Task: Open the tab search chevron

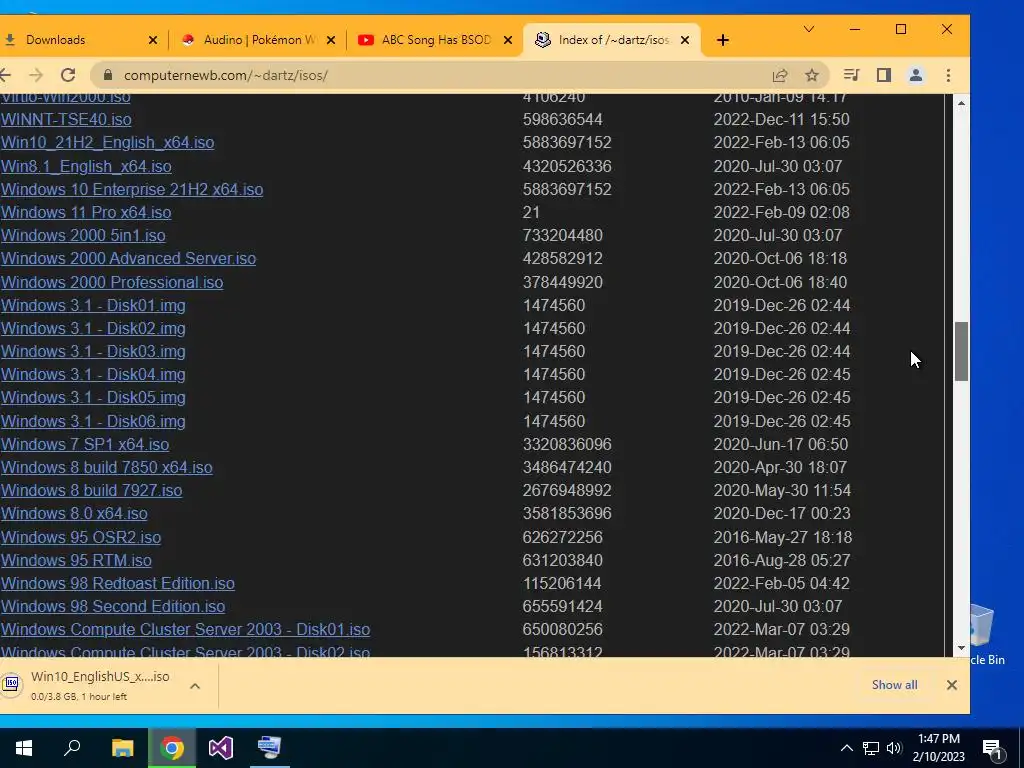Action: (808, 29)
